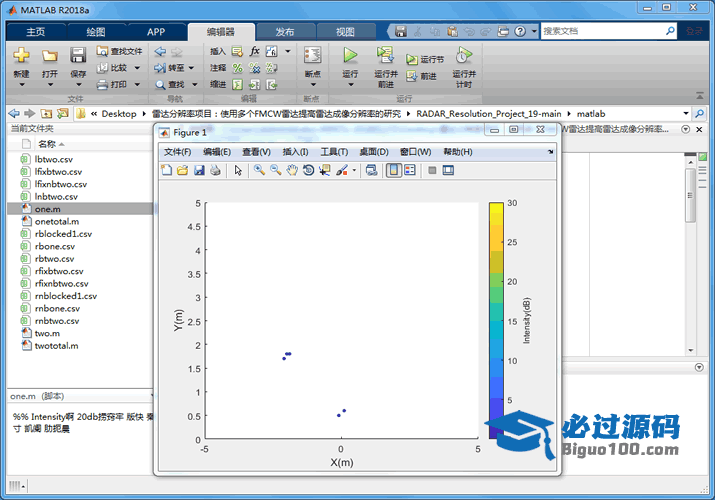Click the Run and Time icon
This screenshot has width=715, height=500.
tap(464, 55)
